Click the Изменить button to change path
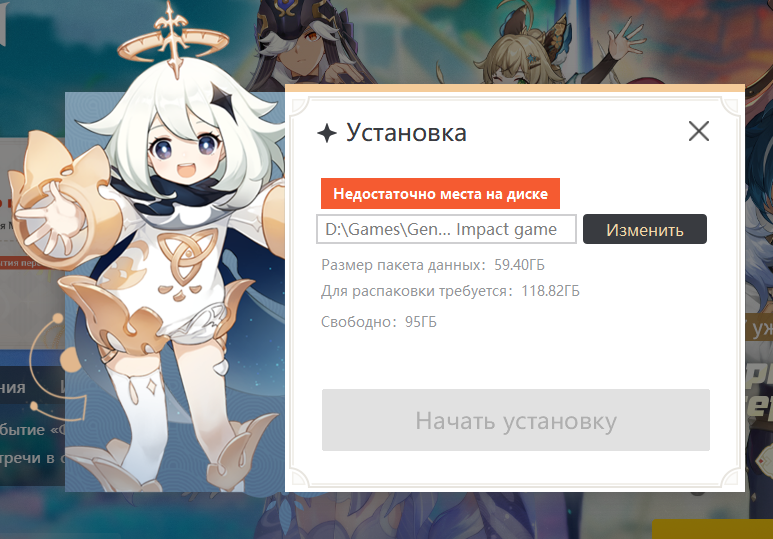The height and width of the screenshot is (539, 773). (x=645, y=229)
